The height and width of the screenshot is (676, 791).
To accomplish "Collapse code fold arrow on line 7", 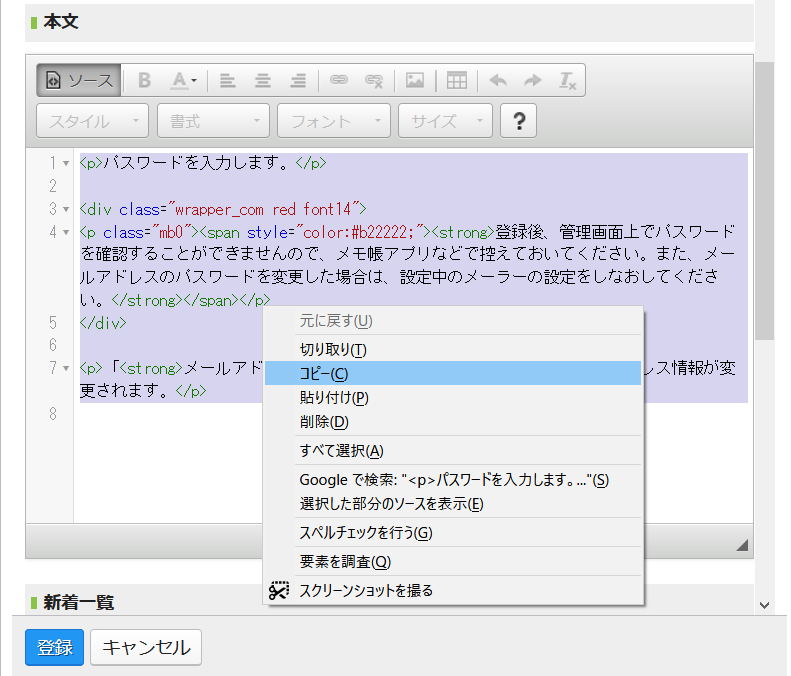I will point(66,368).
